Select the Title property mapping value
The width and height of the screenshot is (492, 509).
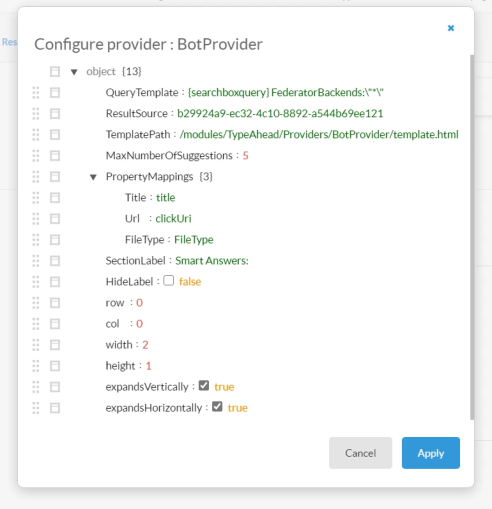[x=166, y=198]
